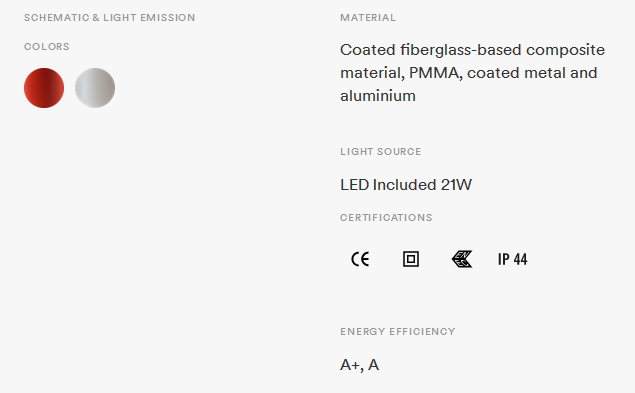
Task: Open the Schematic & Light Emission section
Action: click(x=109, y=17)
